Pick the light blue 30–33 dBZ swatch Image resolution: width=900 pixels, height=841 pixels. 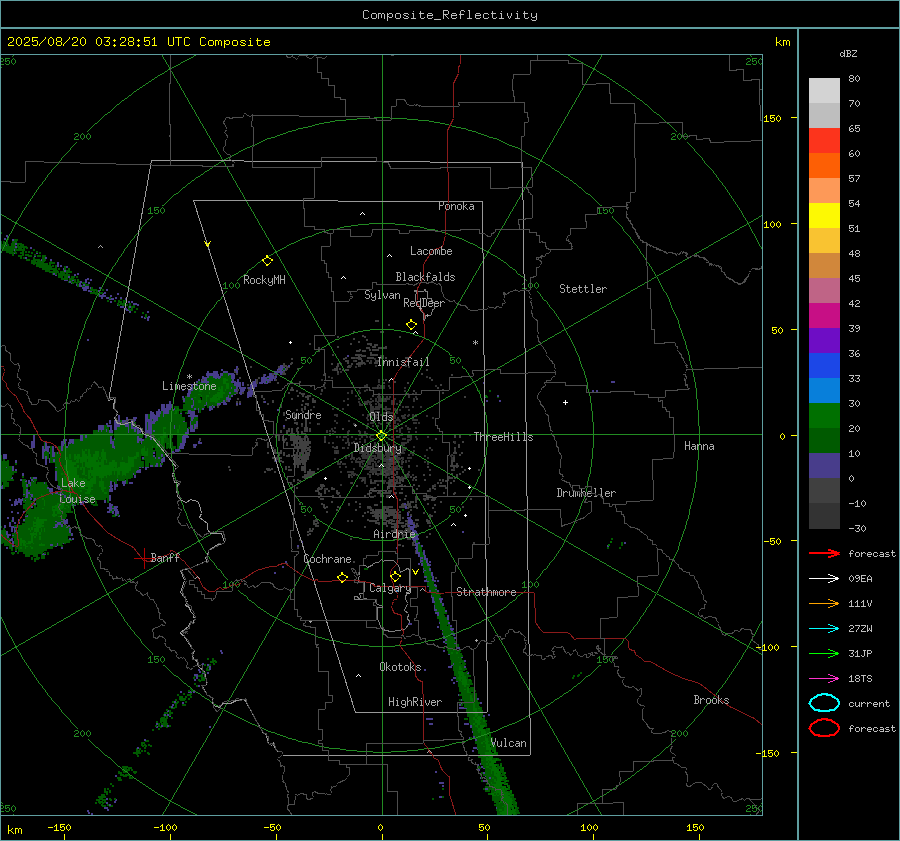[824, 391]
